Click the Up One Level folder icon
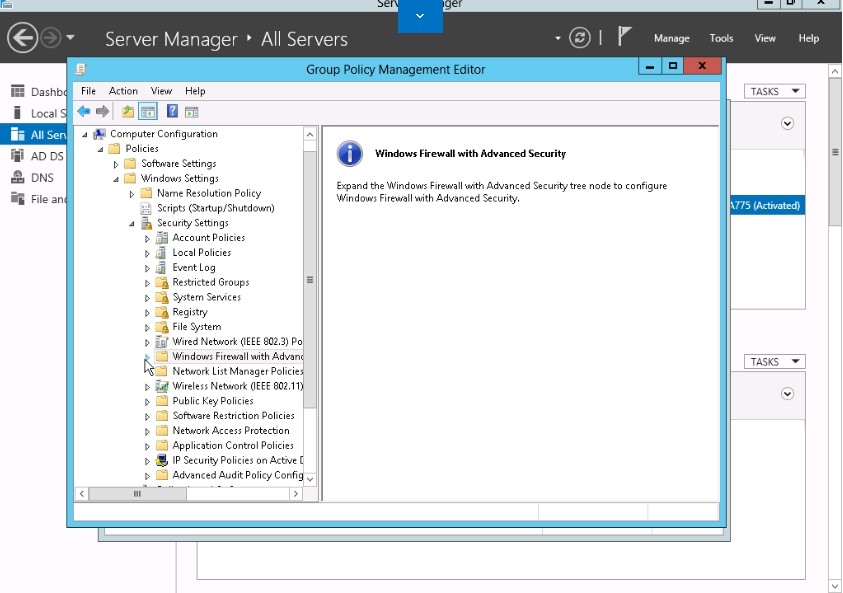Viewport: 843px width, 593px height. click(x=127, y=112)
